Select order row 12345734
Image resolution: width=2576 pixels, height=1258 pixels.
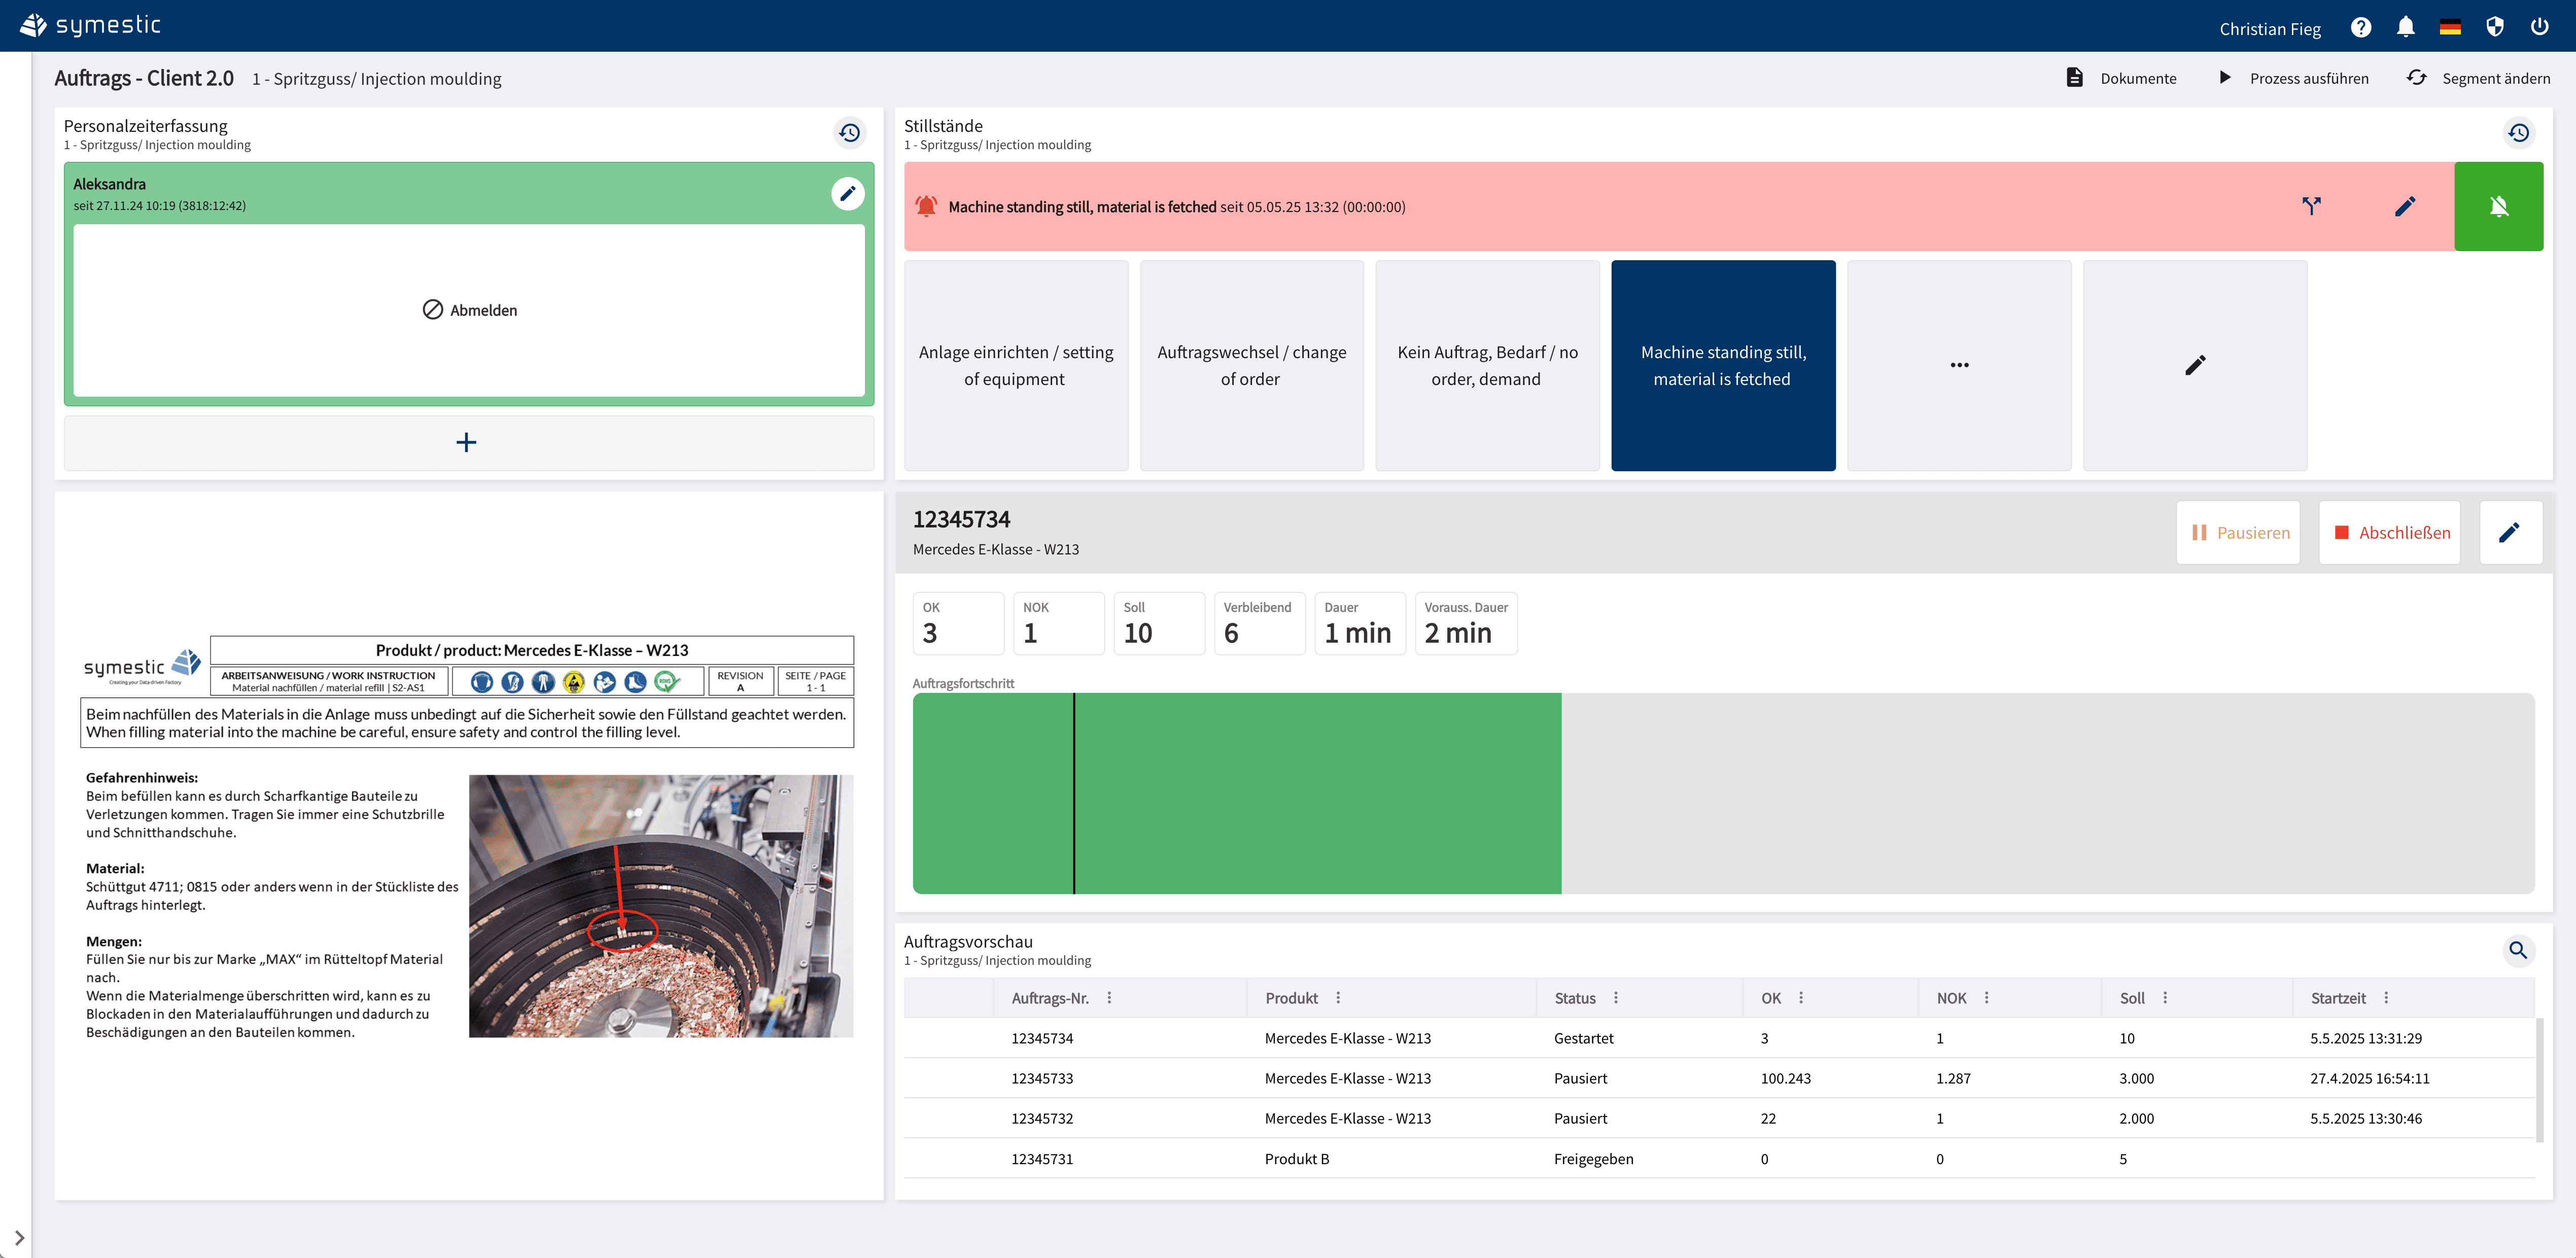point(1719,1038)
